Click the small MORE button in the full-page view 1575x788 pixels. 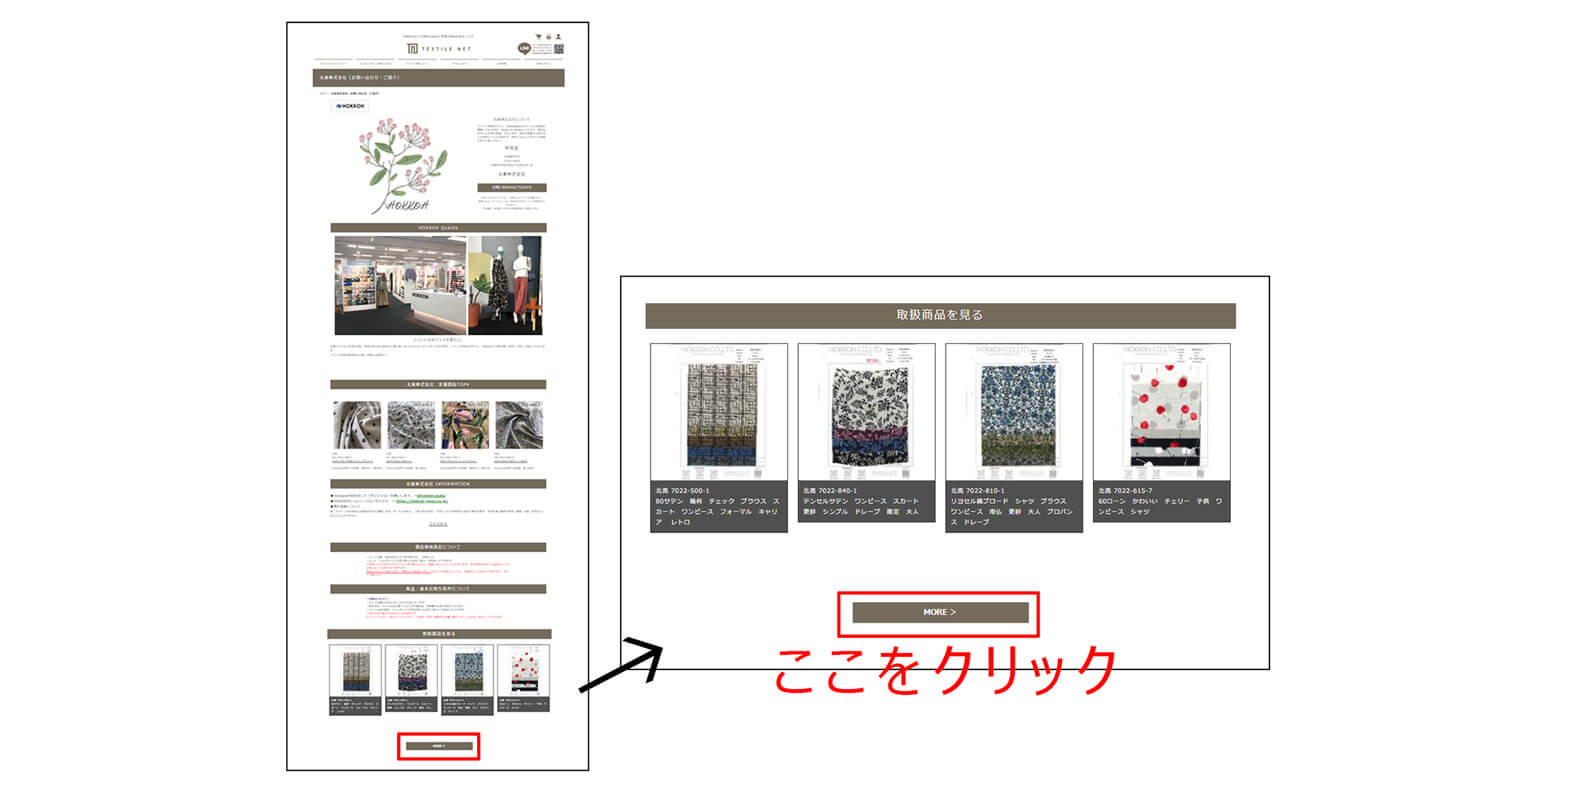pos(438,746)
